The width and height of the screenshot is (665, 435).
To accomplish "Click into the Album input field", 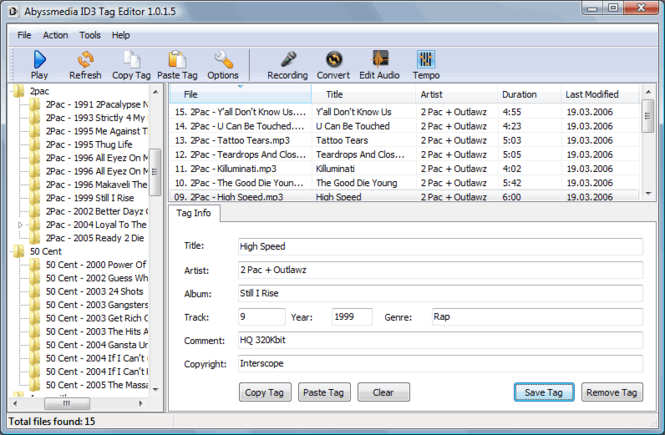I will click(440, 294).
